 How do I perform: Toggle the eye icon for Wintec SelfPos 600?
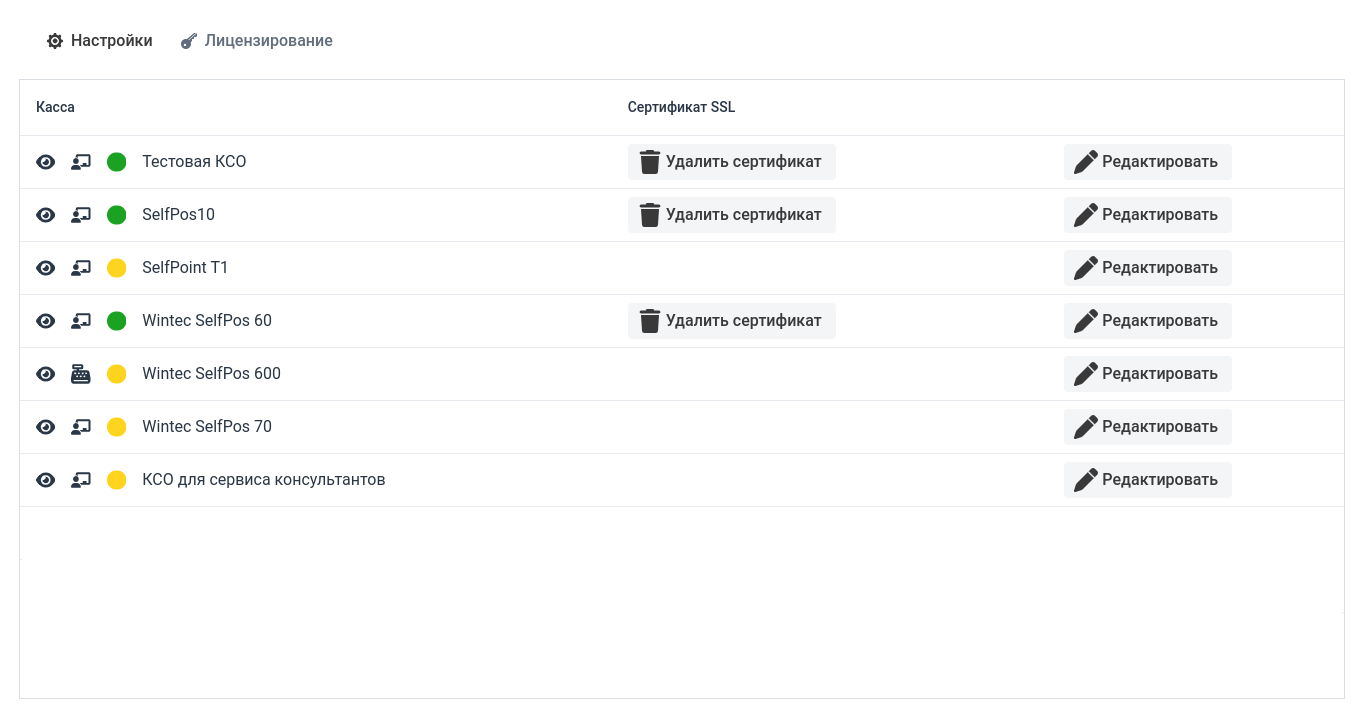(x=46, y=374)
